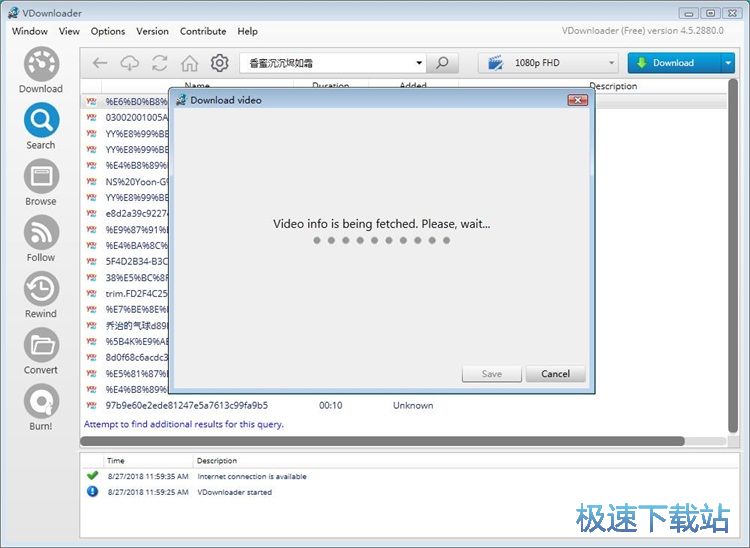Open the Contribute menu
The width and height of the screenshot is (750, 548).
tap(203, 31)
